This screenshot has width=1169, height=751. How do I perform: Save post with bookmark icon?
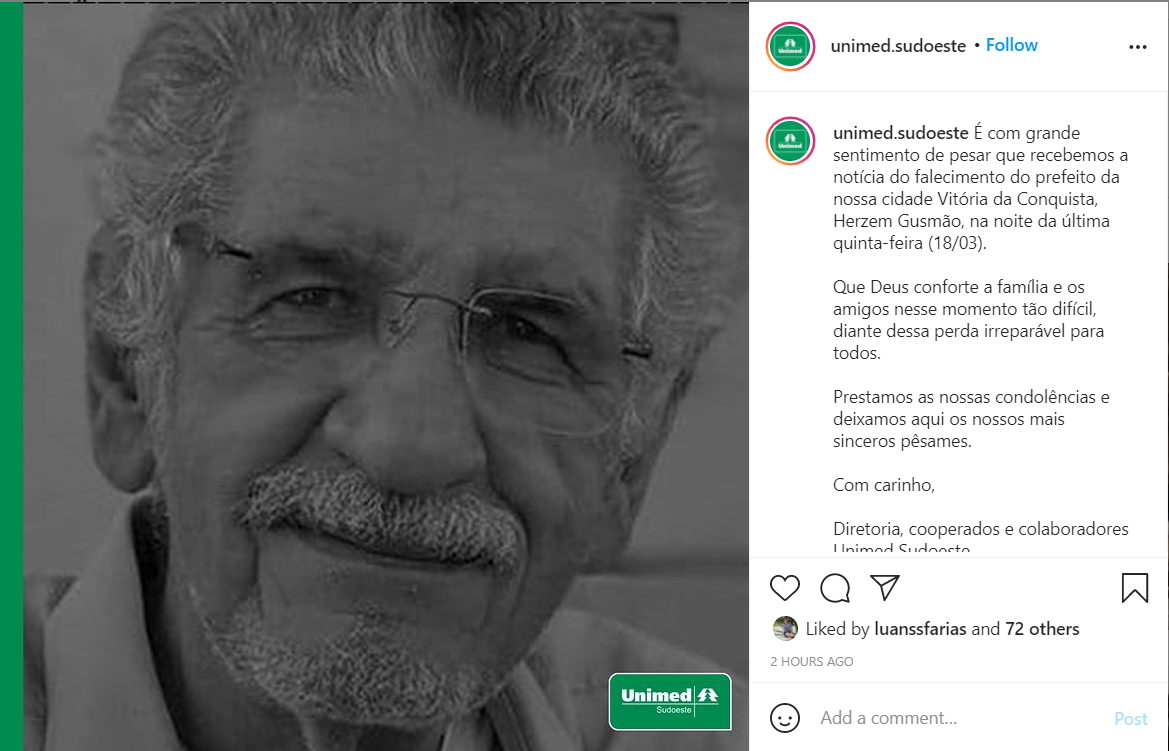coord(1135,588)
